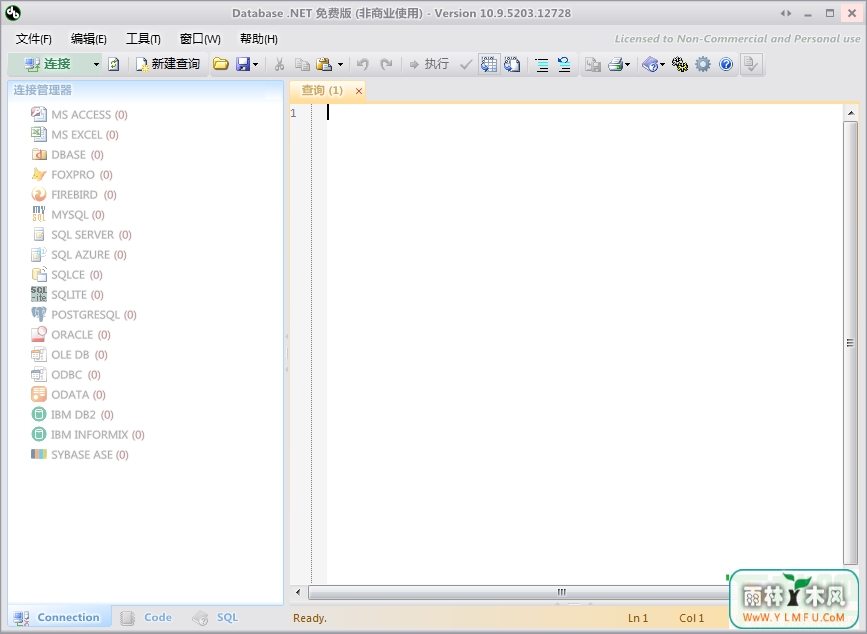Viewport: 867px width, 634px height.
Task: Toggle the icon right of the grid icon
Action: coord(511,64)
